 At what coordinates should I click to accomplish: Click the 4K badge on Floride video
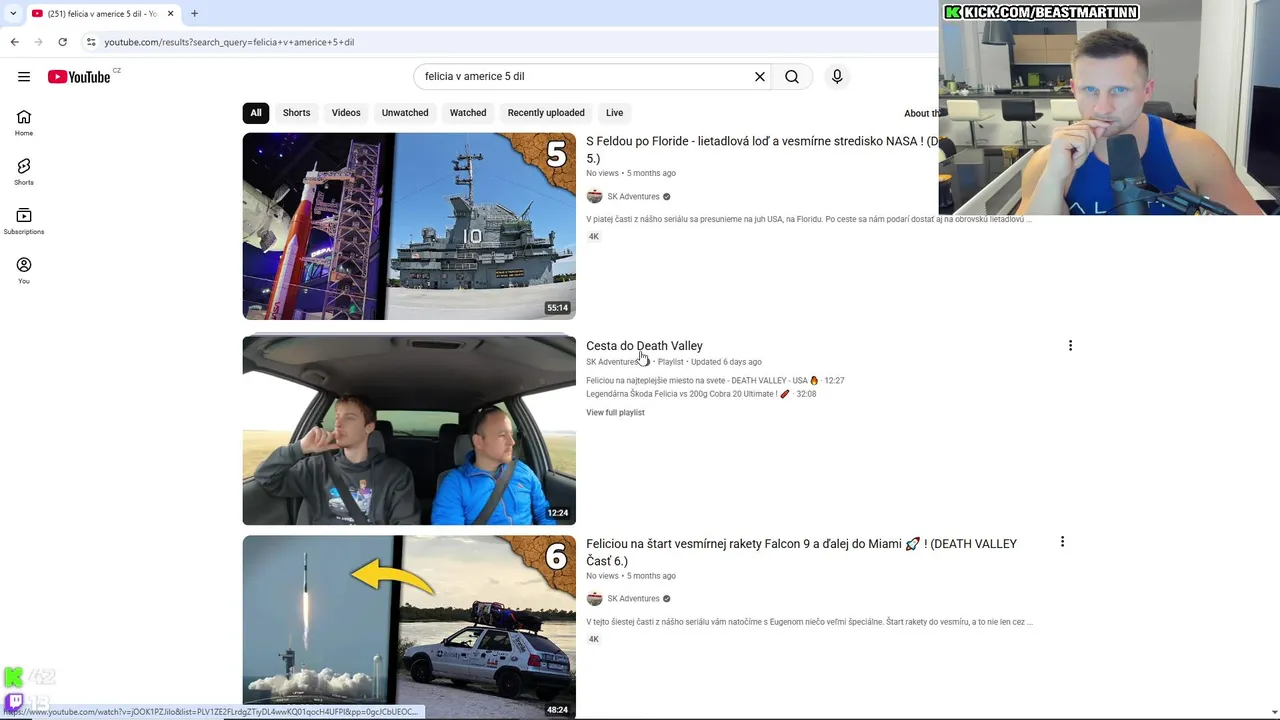tap(594, 237)
